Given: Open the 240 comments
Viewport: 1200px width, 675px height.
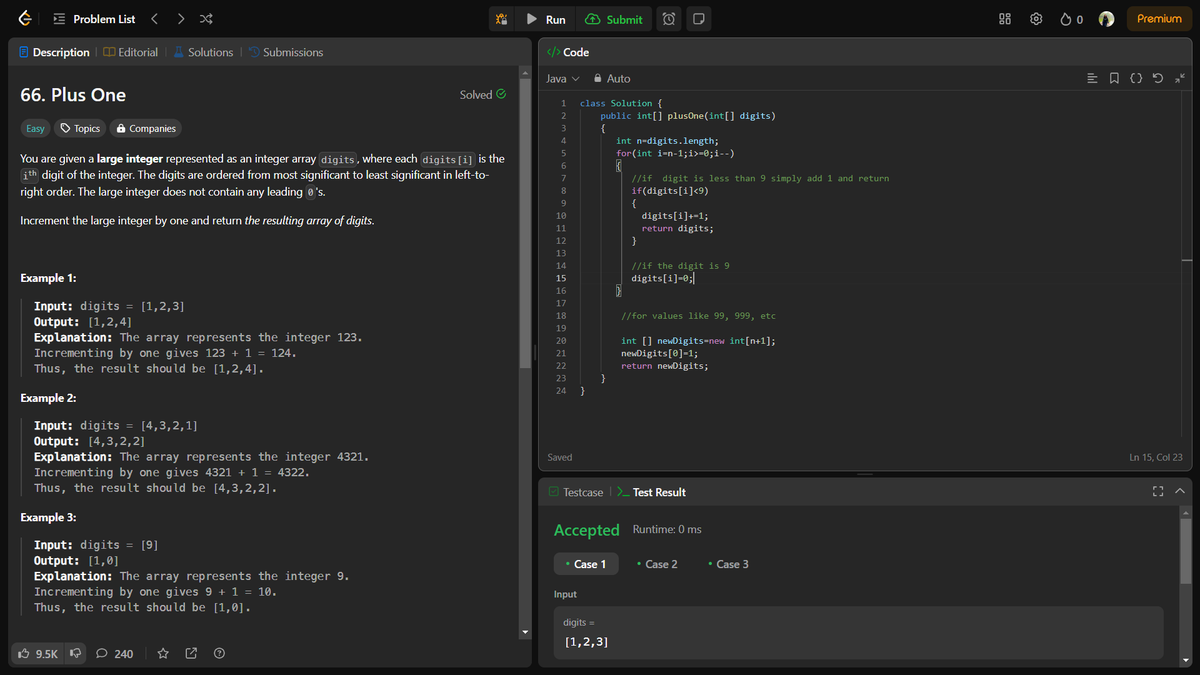Looking at the screenshot, I should pos(115,654).
